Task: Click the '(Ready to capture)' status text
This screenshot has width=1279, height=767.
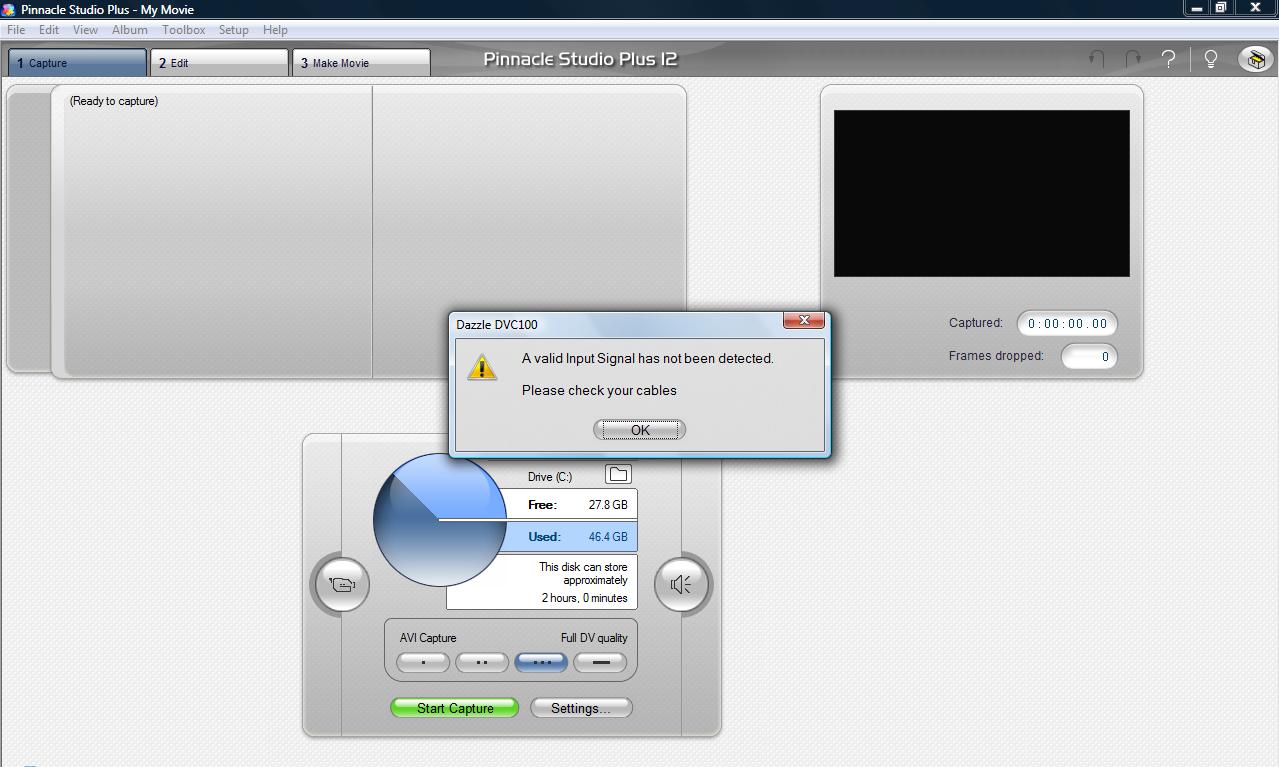Action: (114, 101)
